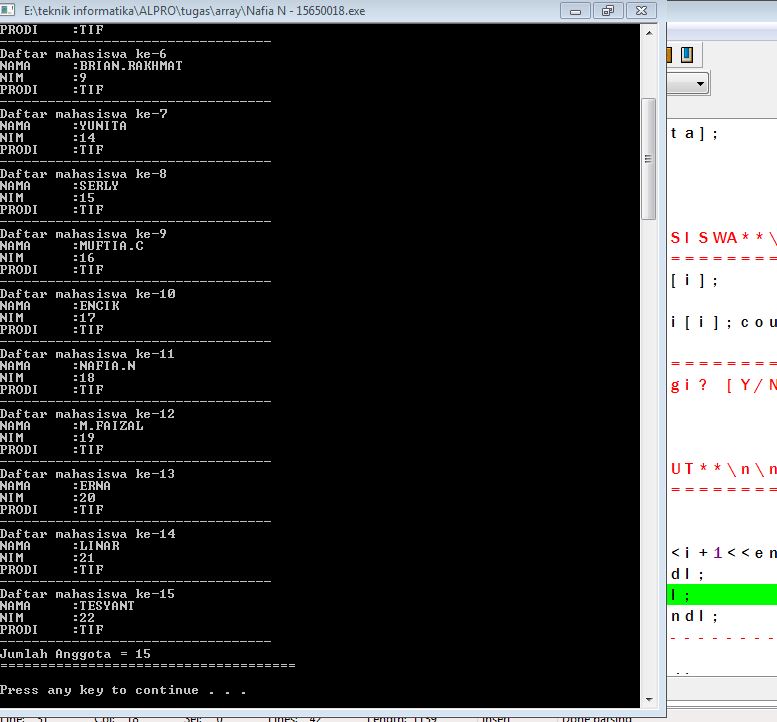Click the console scrollbar down arrow

click(x=649, y=700)
